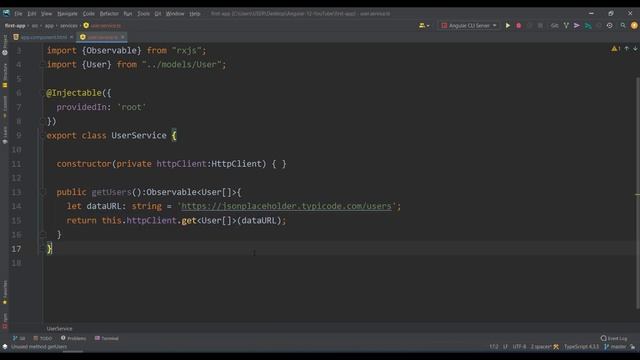The image size is (640, 360).
Task: Click the editor vertical scrollbar
Action: [x=638, y=192]
